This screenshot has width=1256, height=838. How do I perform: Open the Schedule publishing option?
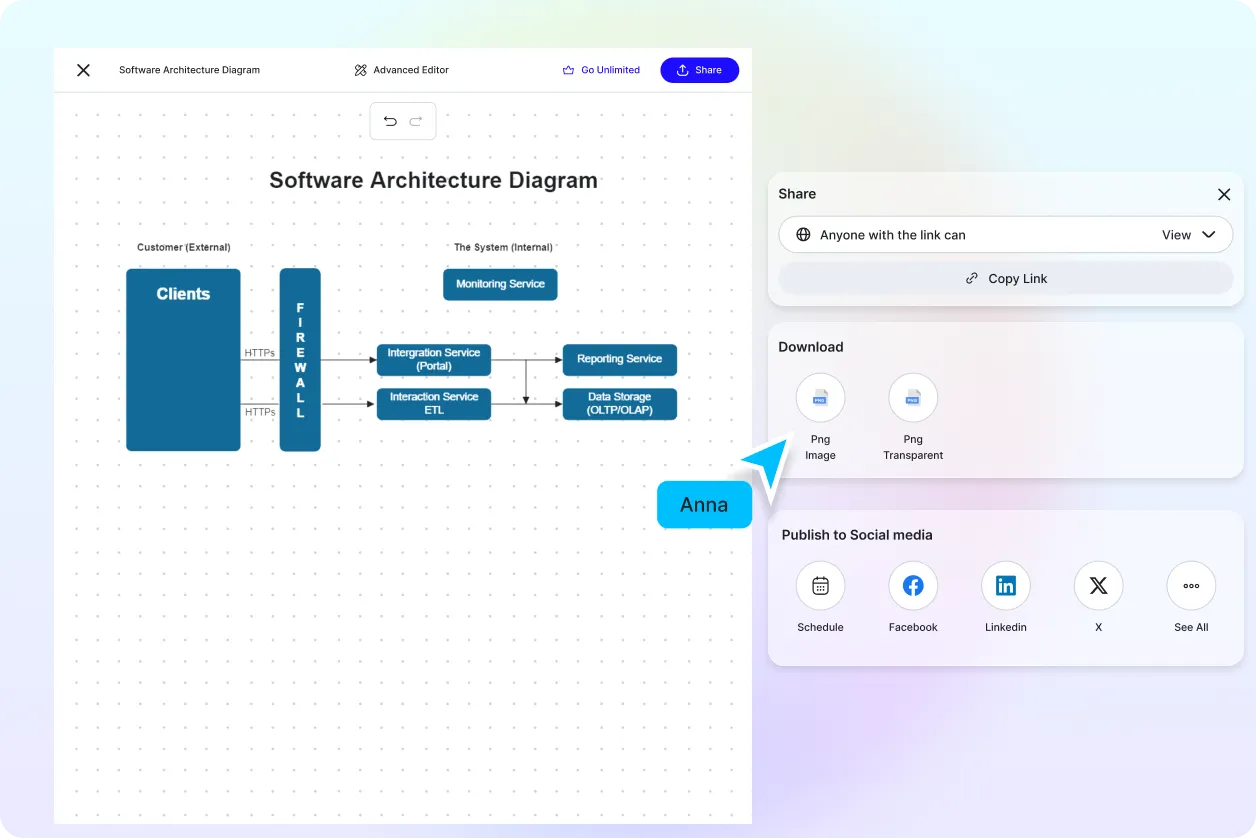pos(820,586)
